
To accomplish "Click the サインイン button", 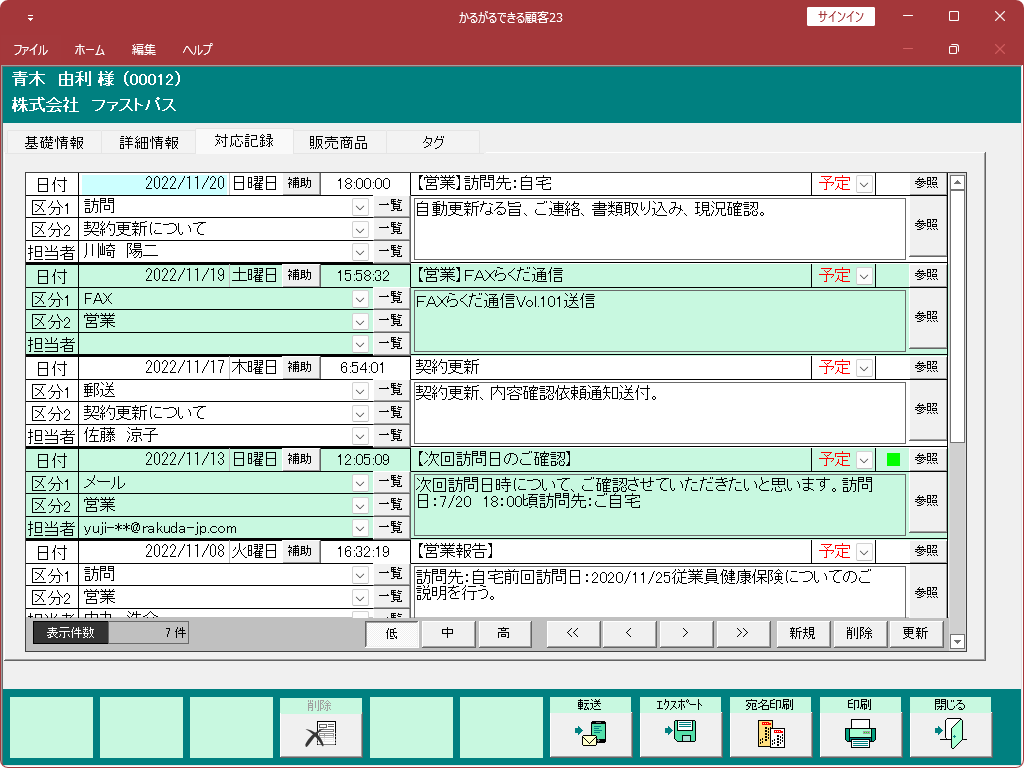I will [x=840, y=17].
